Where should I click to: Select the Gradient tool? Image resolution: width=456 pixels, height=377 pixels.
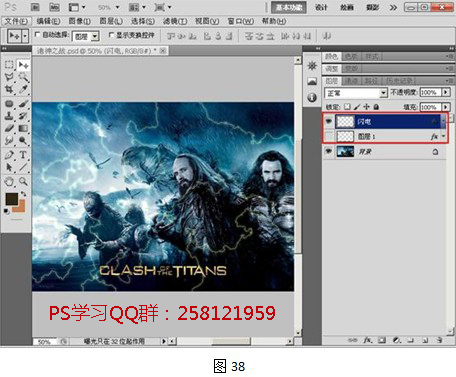point(23,128)
